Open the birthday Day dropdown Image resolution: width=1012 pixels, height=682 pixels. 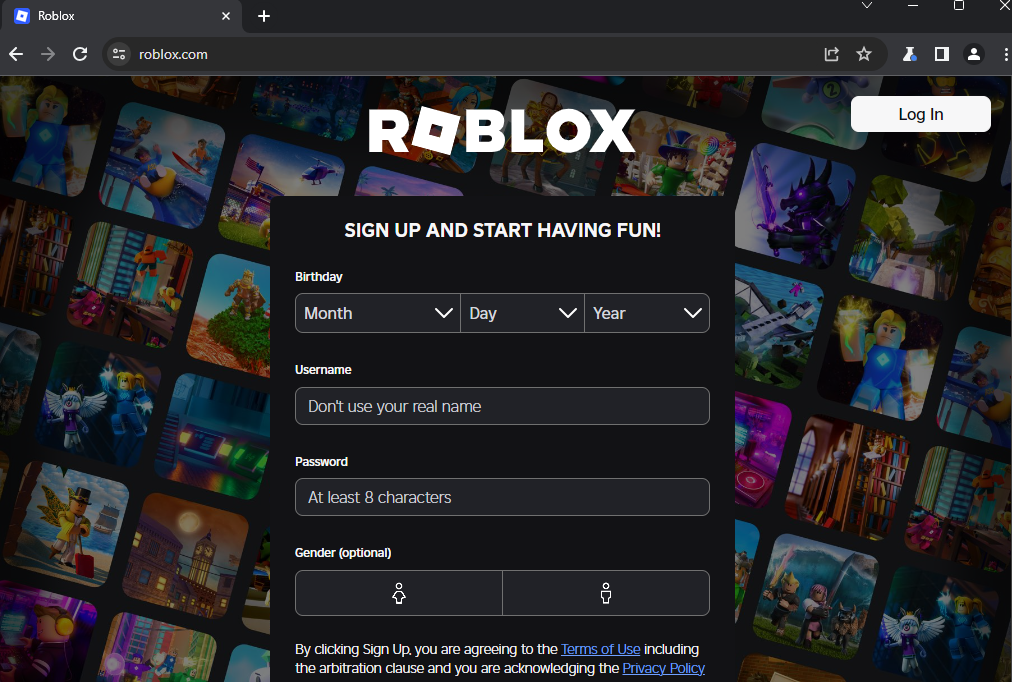(x=522, y=313)
